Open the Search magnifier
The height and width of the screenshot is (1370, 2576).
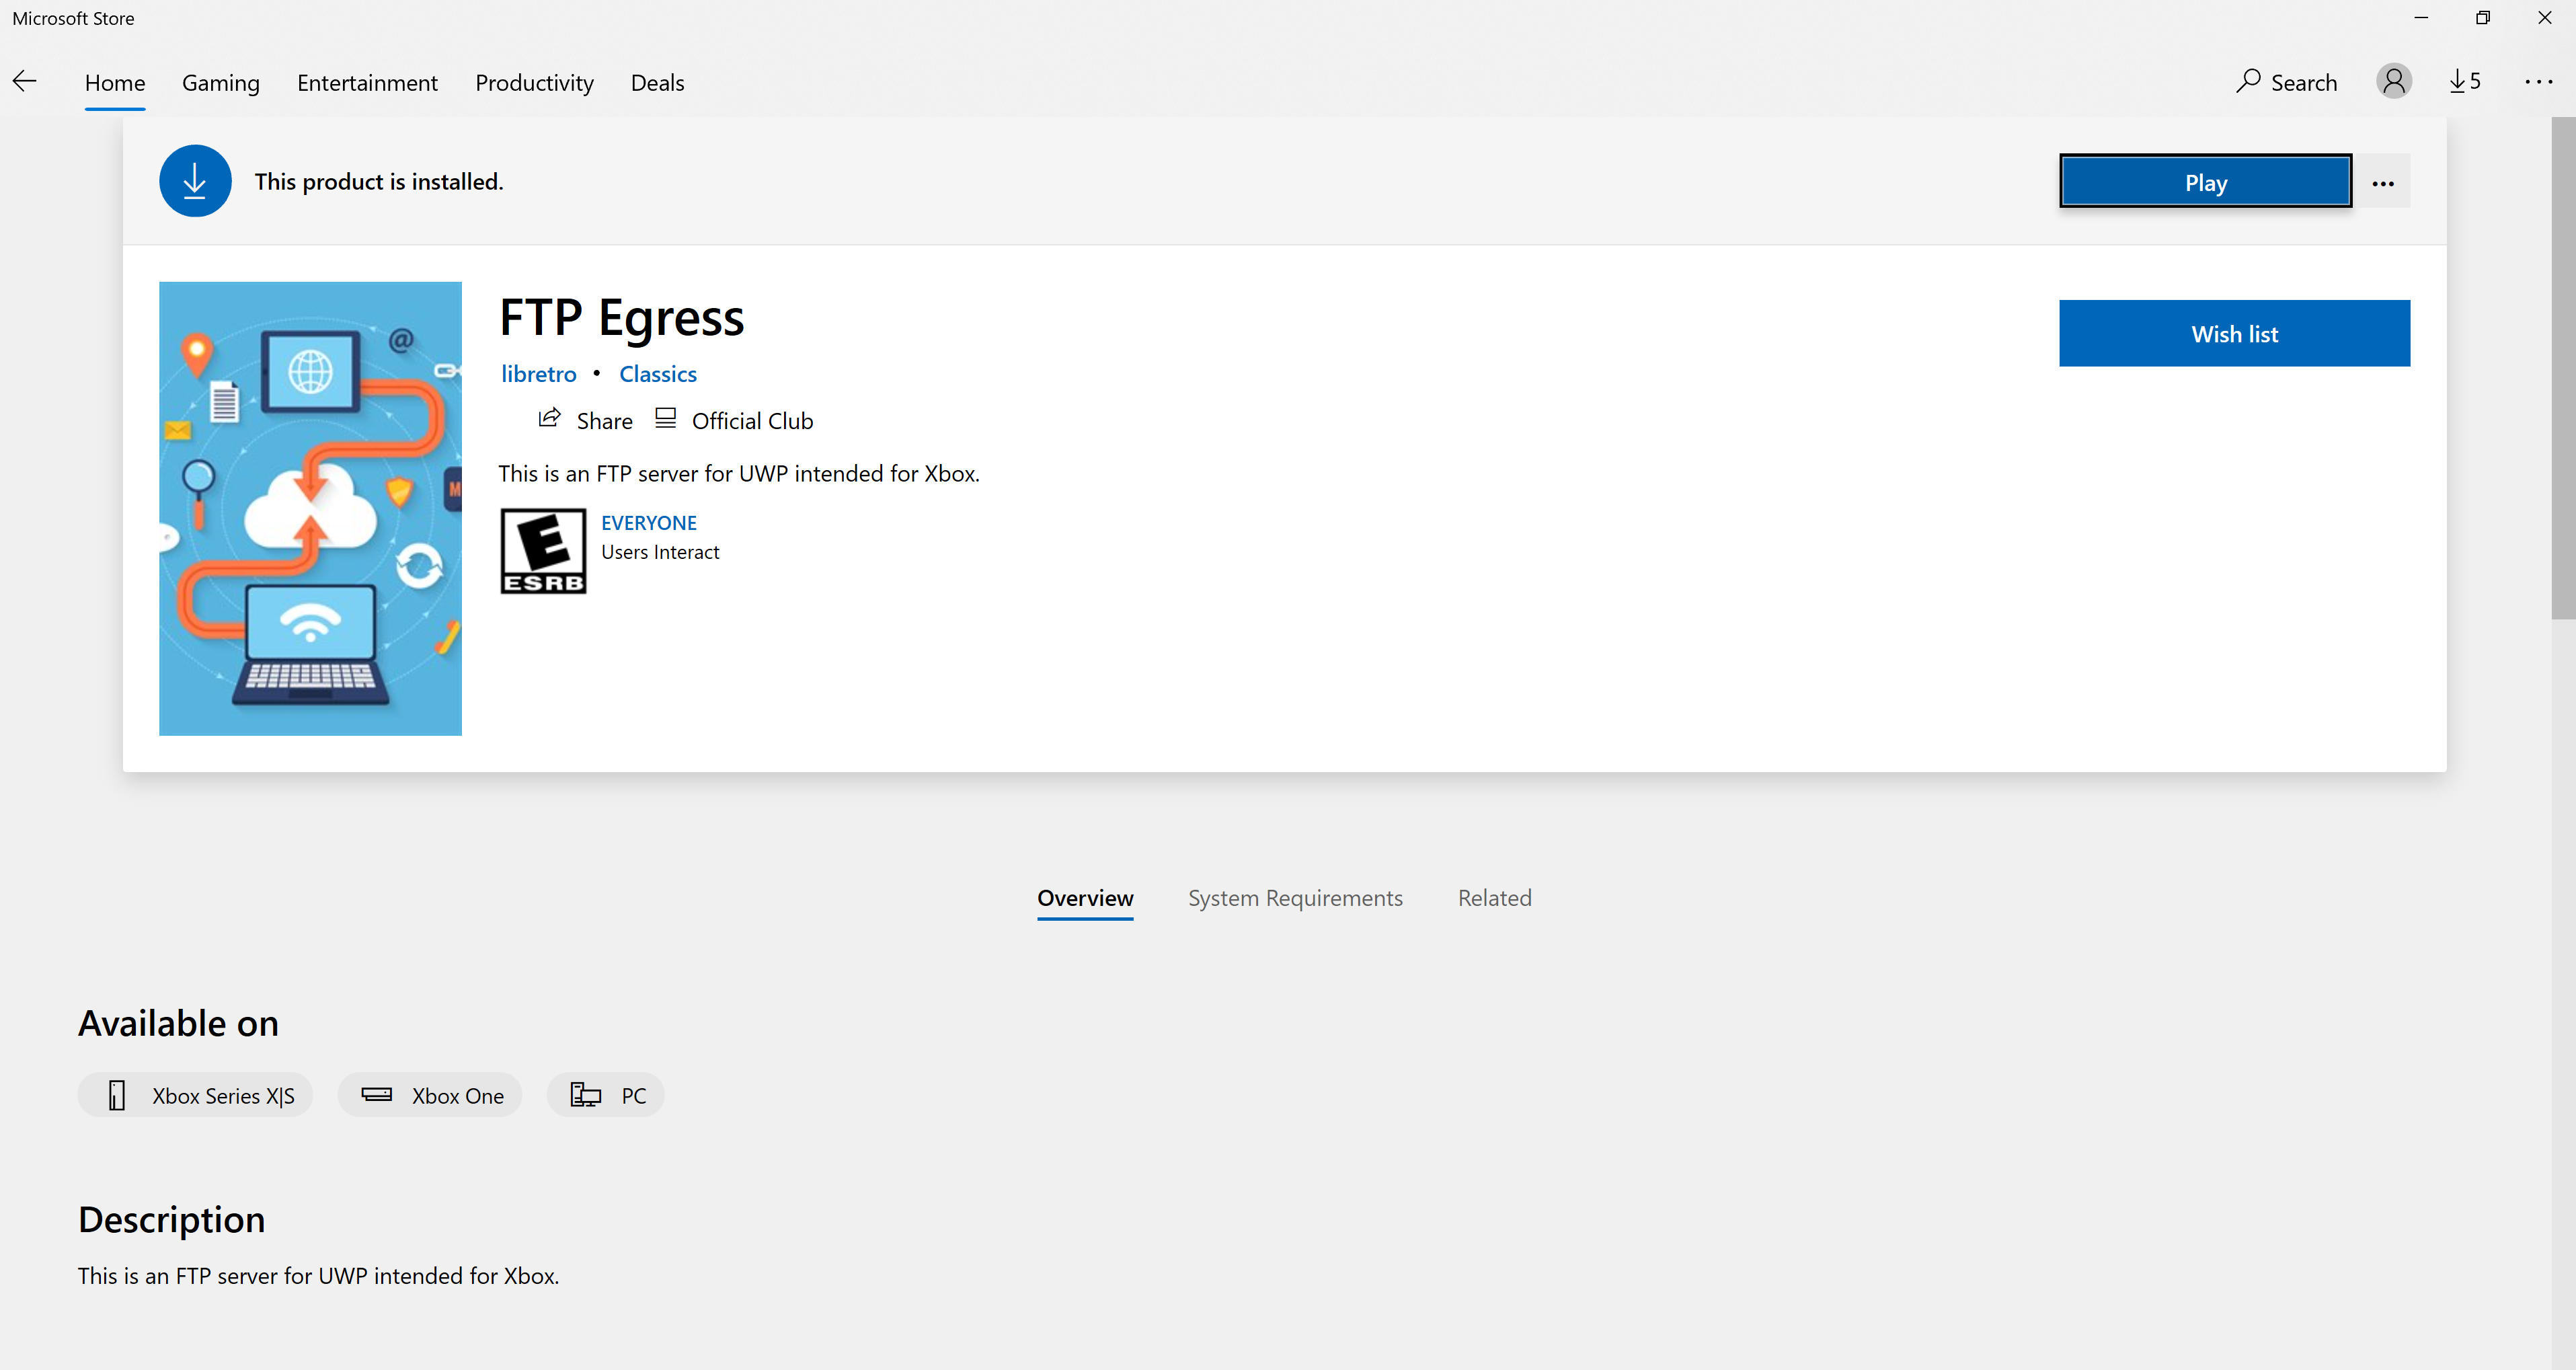point(2248,81)
